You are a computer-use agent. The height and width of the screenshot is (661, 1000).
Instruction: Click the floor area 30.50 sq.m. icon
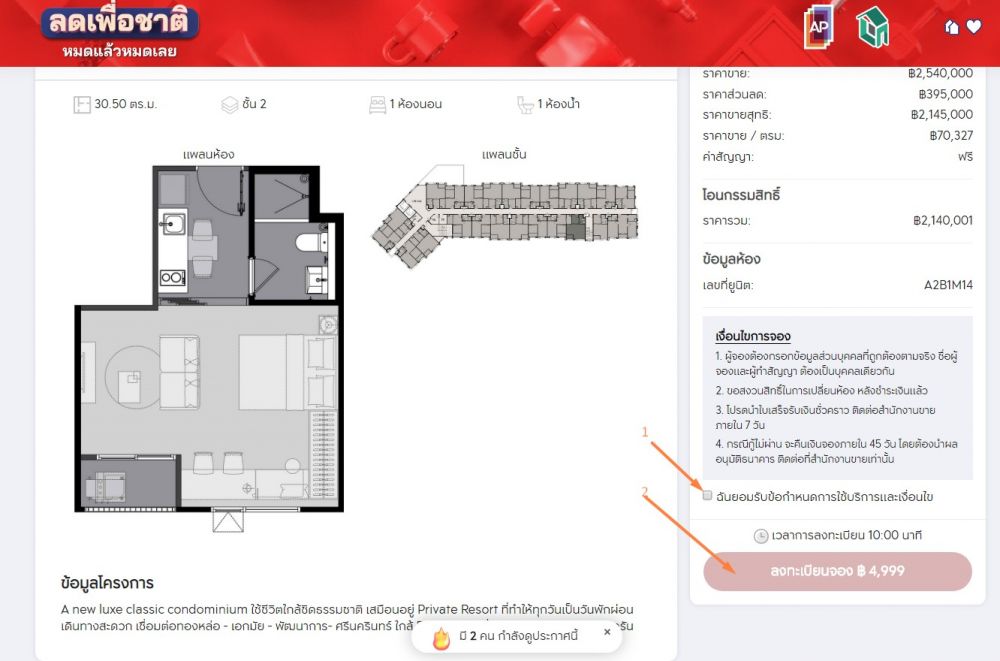pyautogui.click(x=81, y=104)
